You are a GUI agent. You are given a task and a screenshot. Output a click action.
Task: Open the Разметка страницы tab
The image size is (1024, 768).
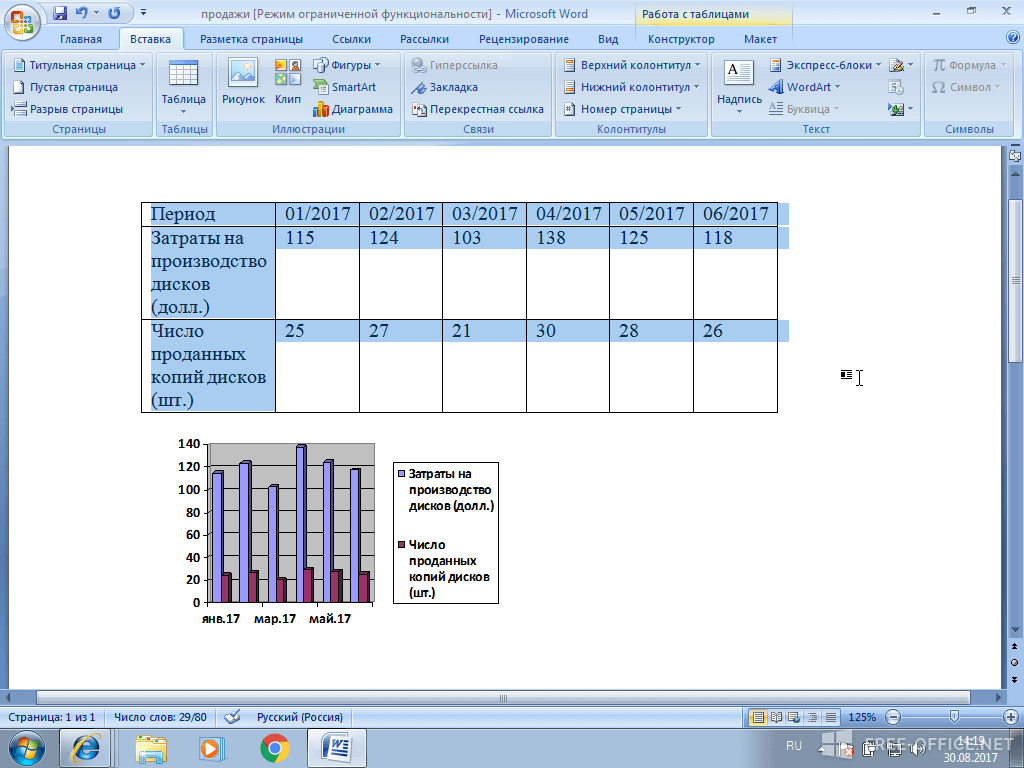coord(251,39)
